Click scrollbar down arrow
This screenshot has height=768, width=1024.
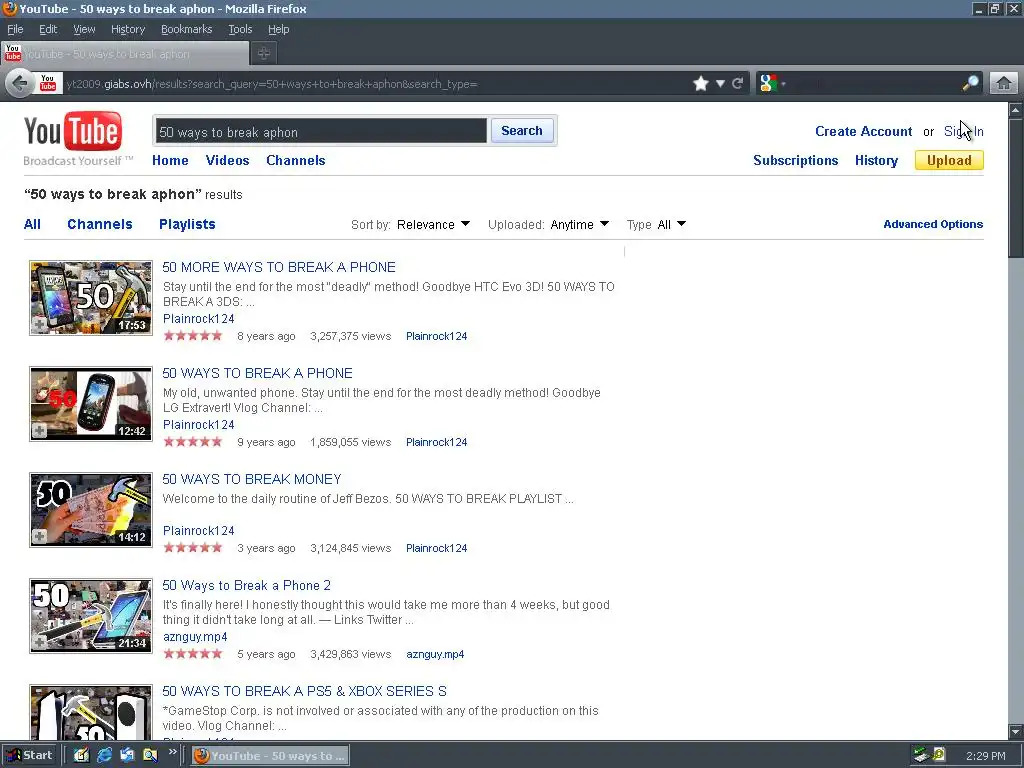click(x=1016, y=731)
